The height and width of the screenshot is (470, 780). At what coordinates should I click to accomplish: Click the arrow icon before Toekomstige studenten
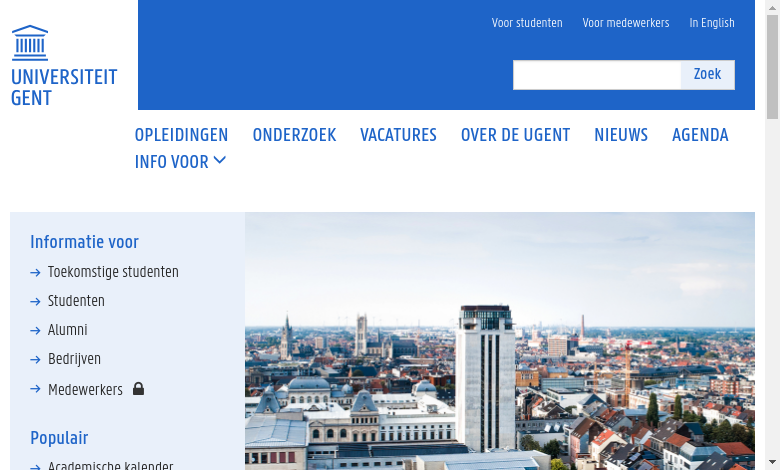click(35, 273)
